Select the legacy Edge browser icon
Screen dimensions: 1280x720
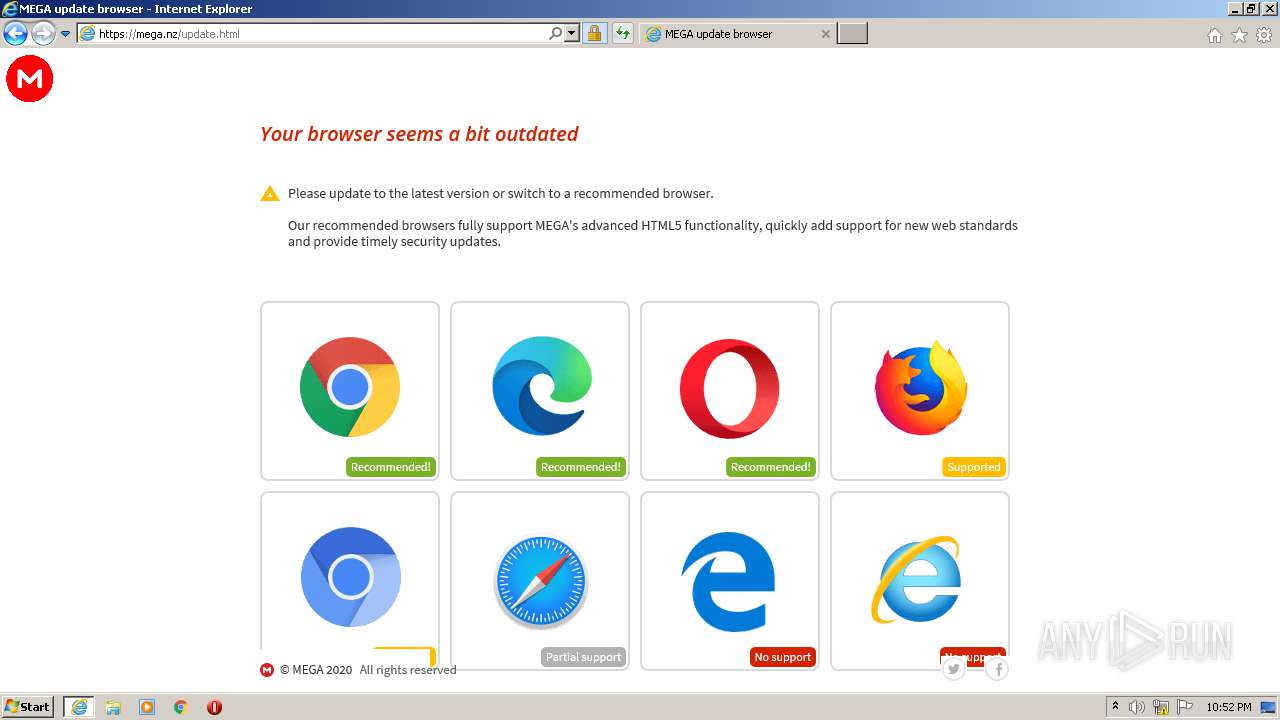[x=729, y=581]
